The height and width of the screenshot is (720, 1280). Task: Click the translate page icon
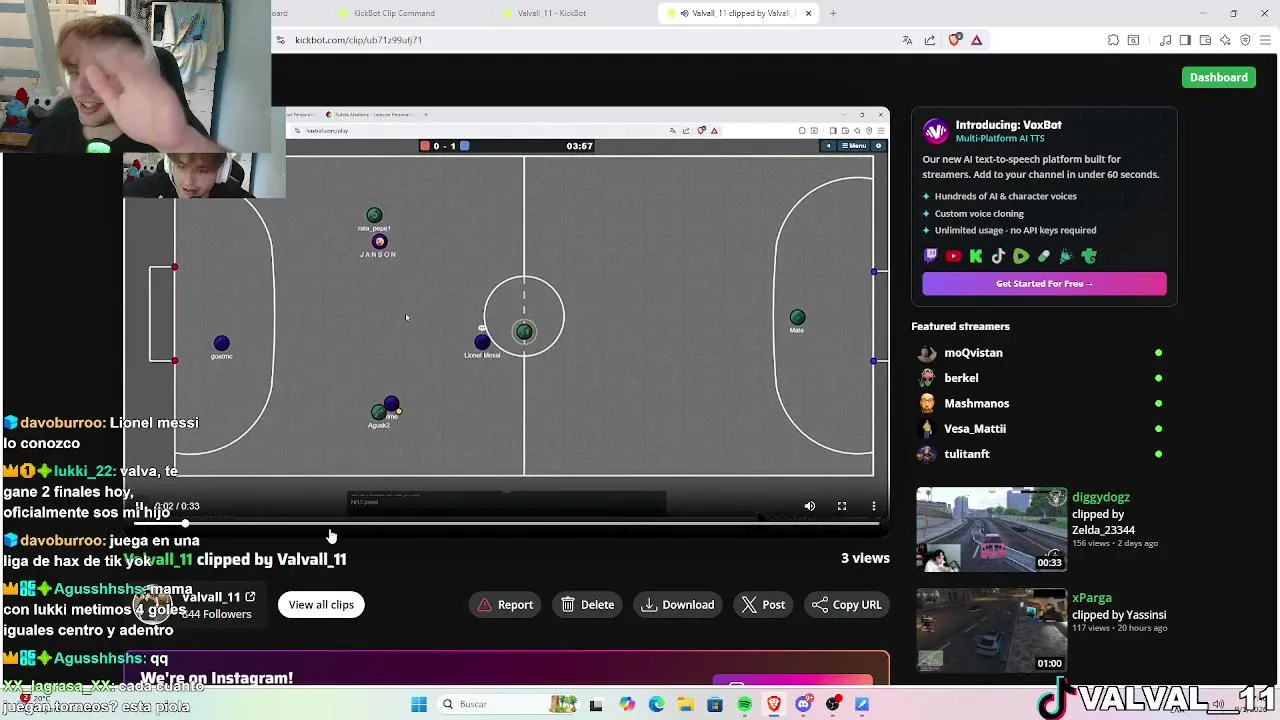[x=907, y=40]
